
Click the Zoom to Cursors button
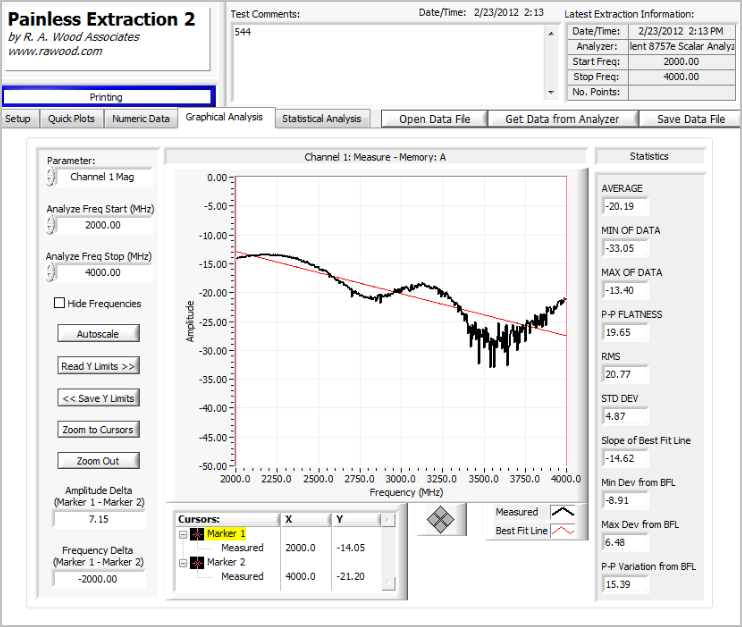tap(98, 430)
